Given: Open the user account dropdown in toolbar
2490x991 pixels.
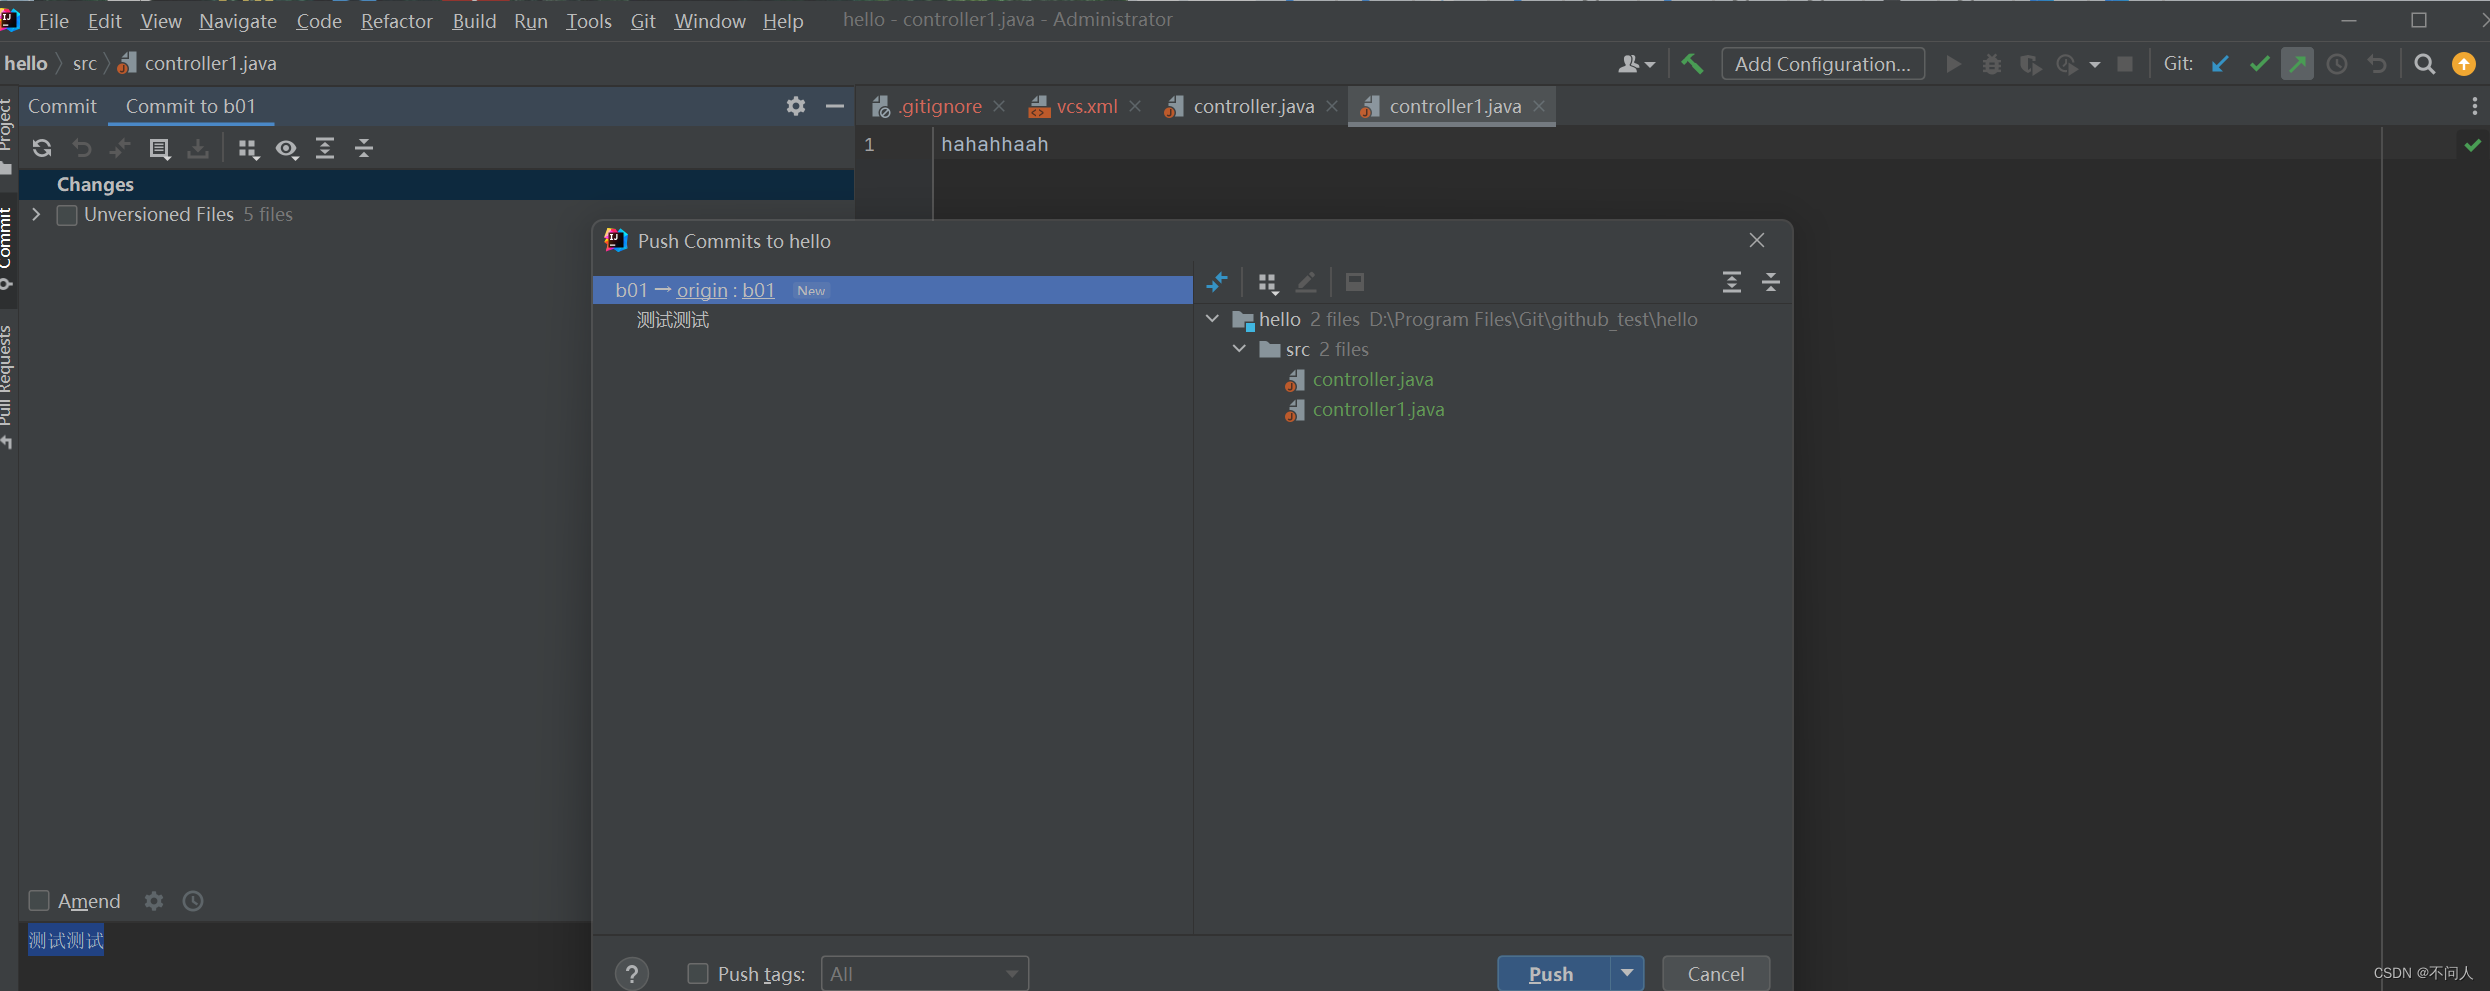Looking at the screenshot, I should click(x=1636, y=64).
